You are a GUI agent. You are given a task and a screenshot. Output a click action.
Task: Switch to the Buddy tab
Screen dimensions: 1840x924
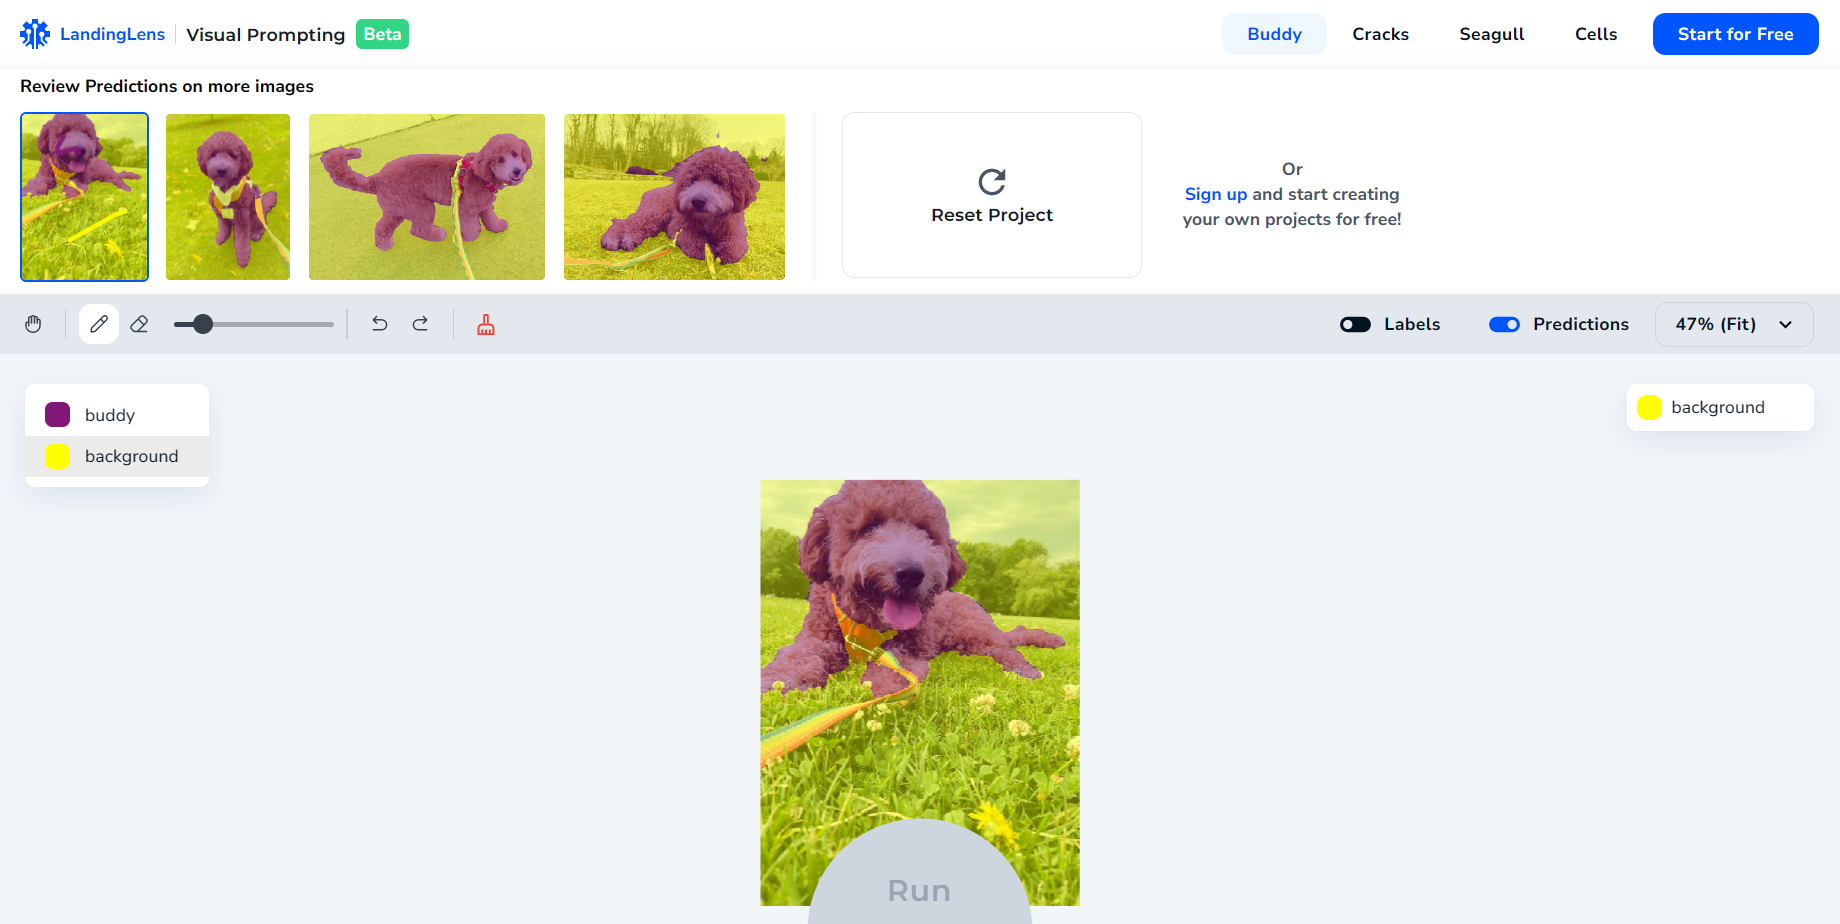(x=1274, y=34)
